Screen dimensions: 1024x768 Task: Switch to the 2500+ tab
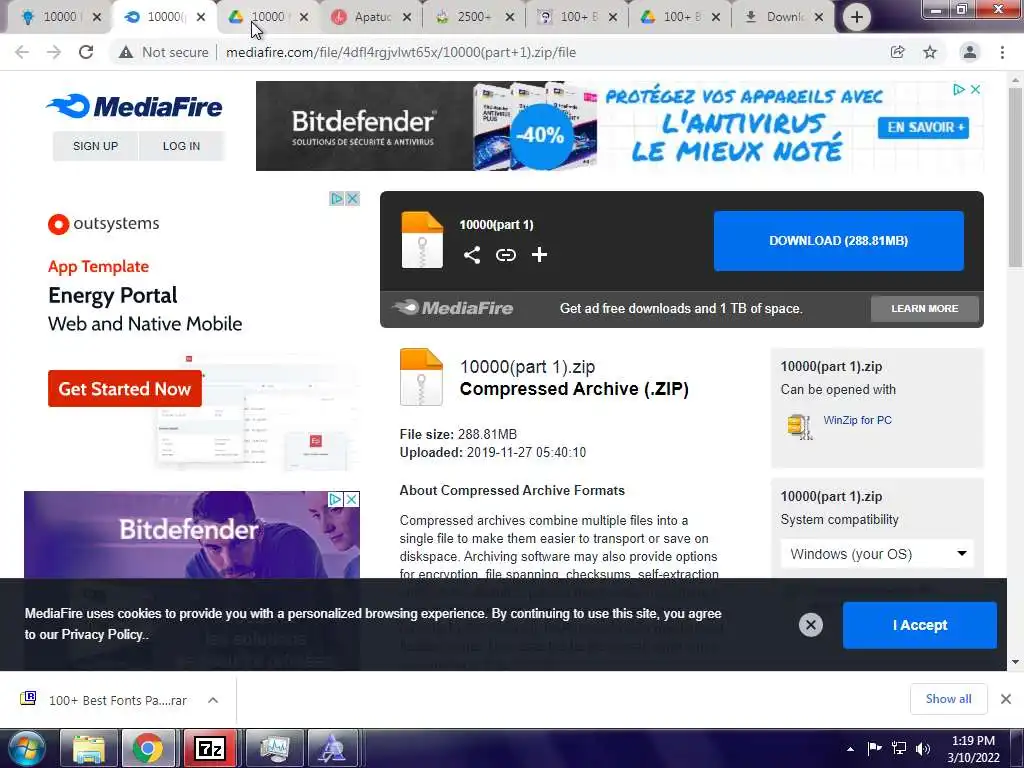pos(473,17)
